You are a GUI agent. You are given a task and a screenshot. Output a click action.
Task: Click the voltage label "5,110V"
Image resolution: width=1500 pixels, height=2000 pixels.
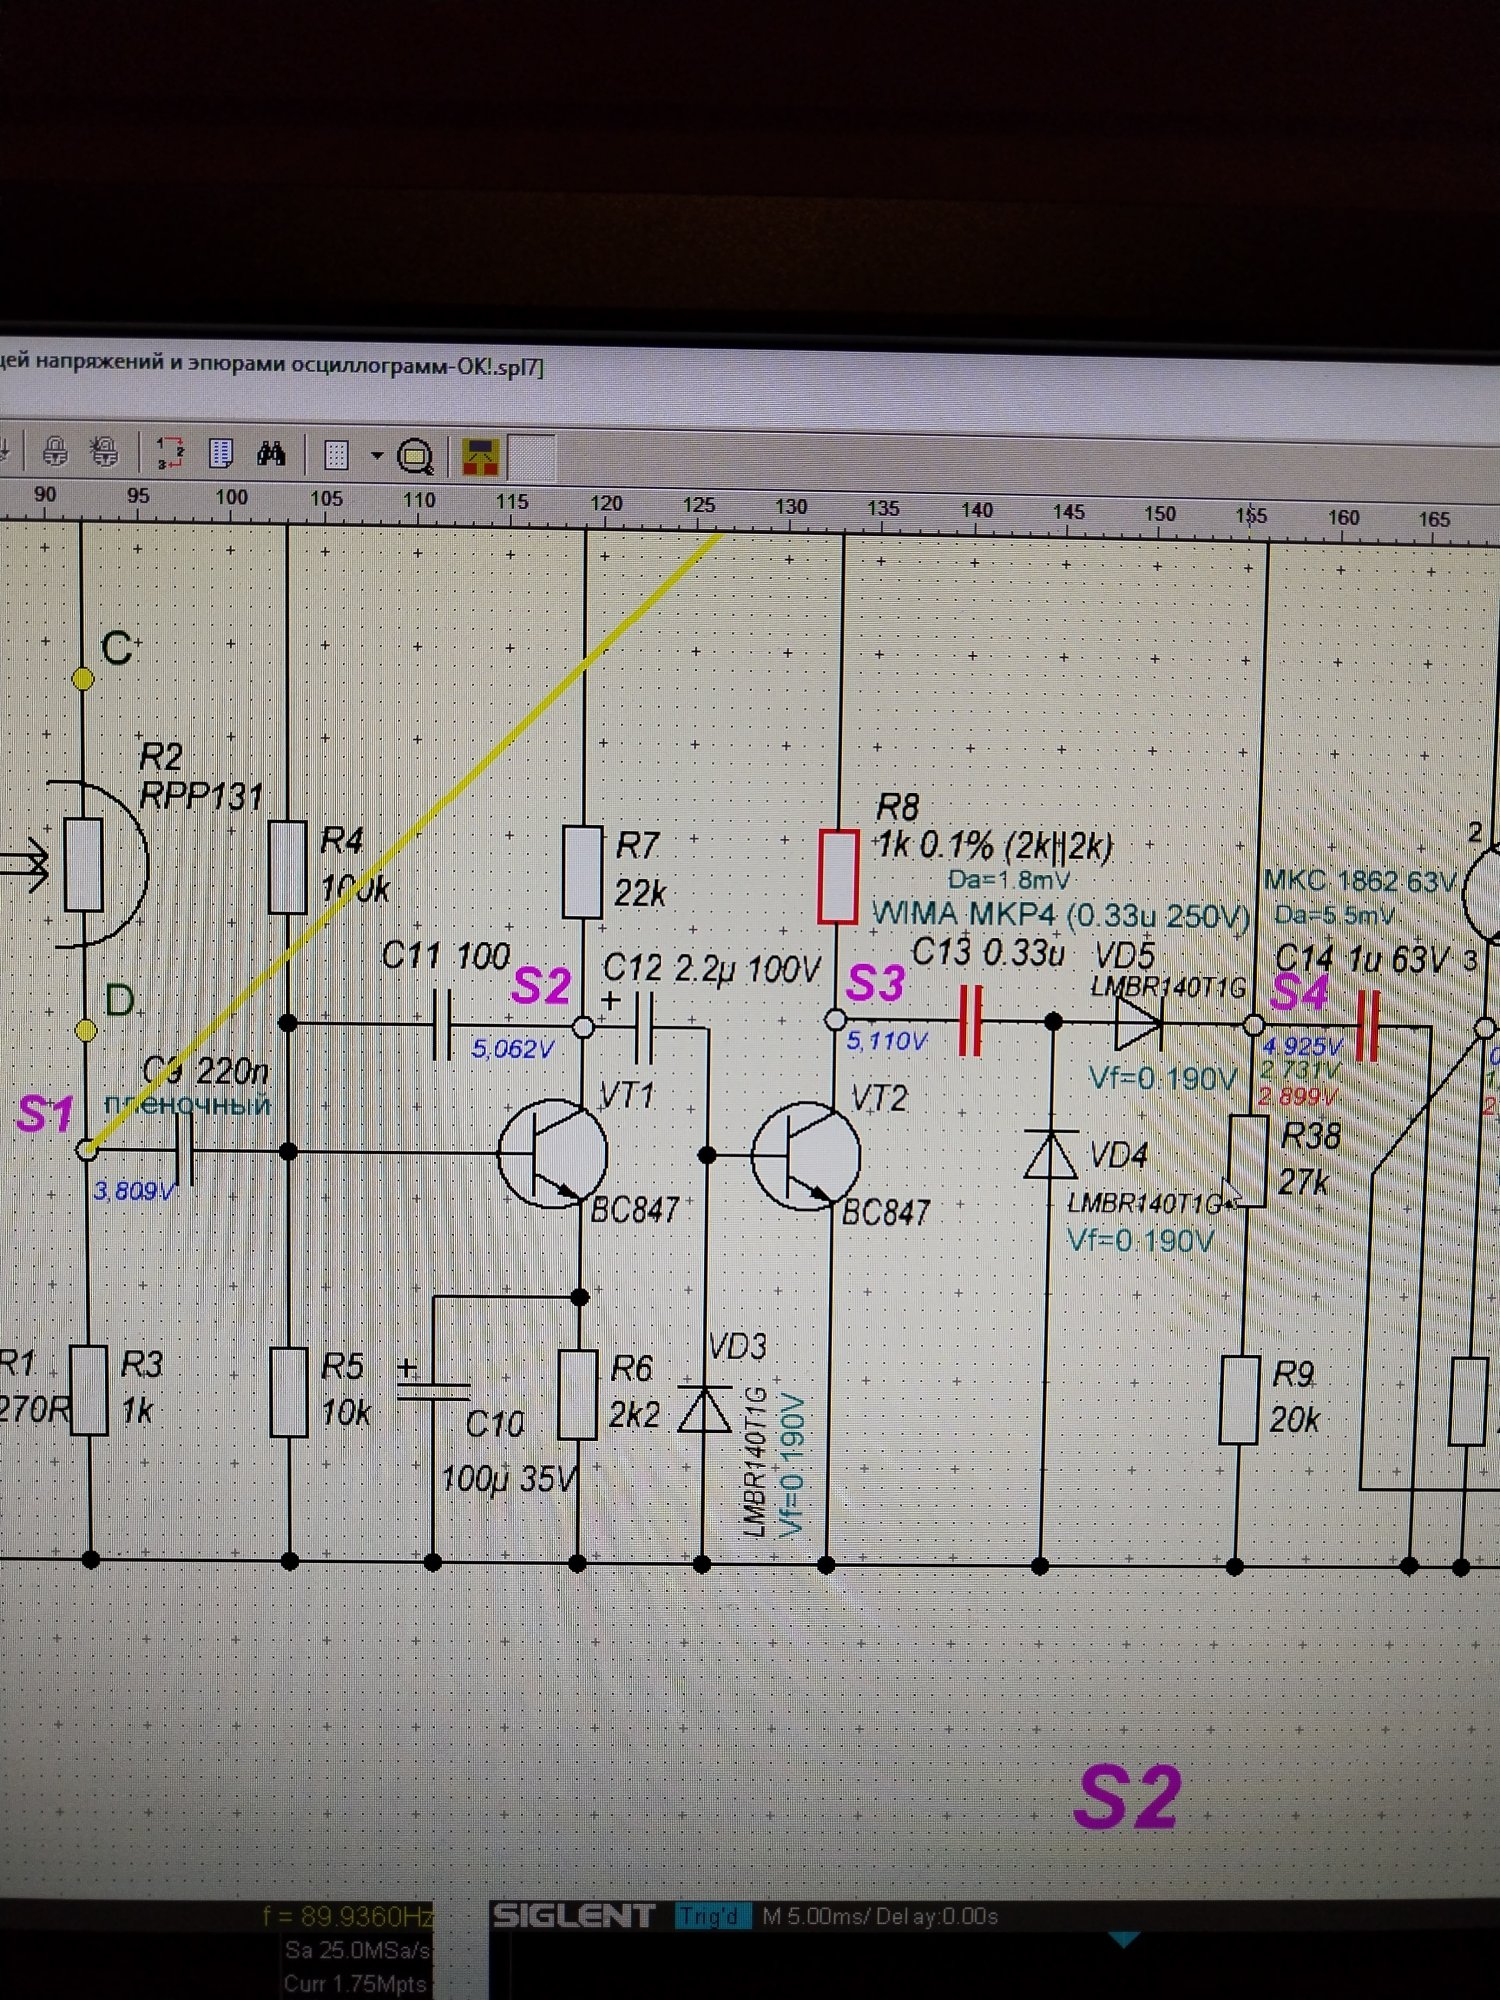pyautogui.click(x=886, y=1041)
